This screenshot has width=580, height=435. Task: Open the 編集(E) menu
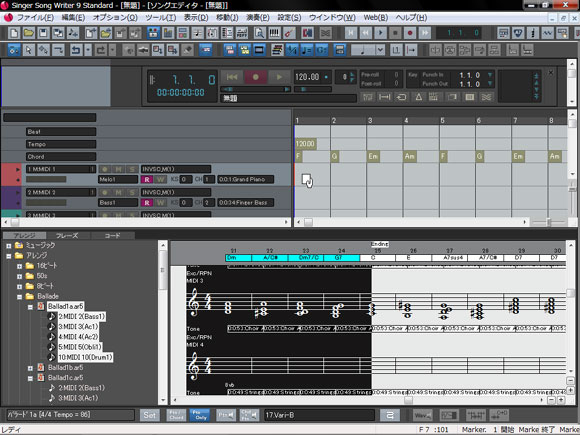(x=73, y=18)
